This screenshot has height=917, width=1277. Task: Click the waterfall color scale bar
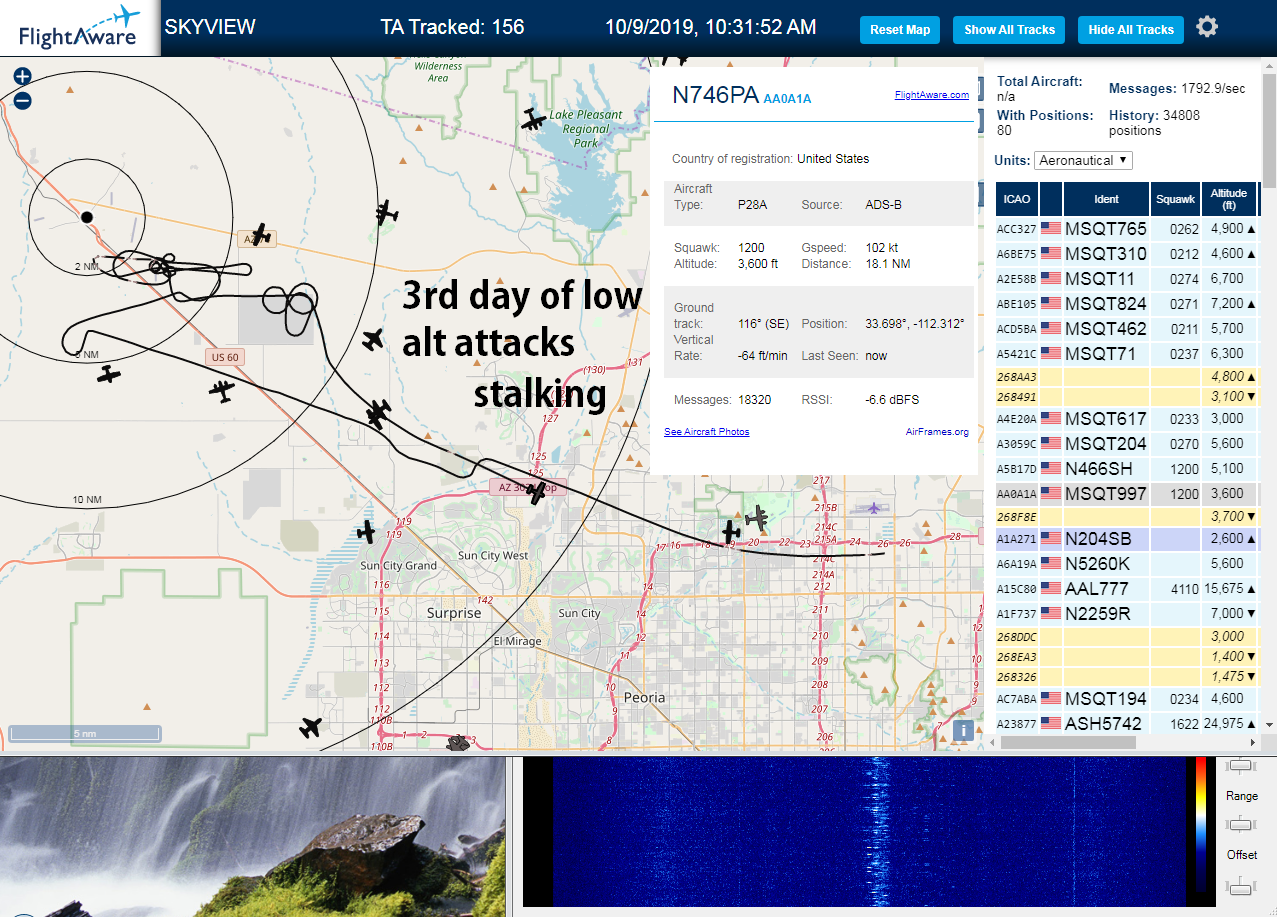click(x=1201, y=824)
